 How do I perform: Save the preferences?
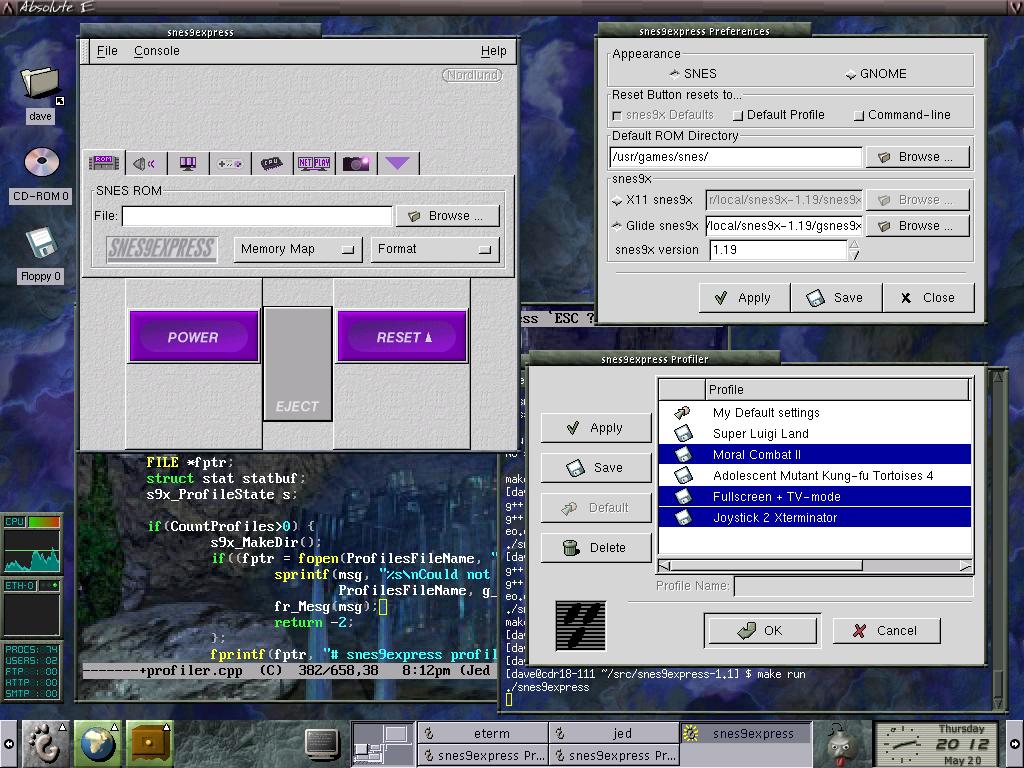[x=836, y=298]
